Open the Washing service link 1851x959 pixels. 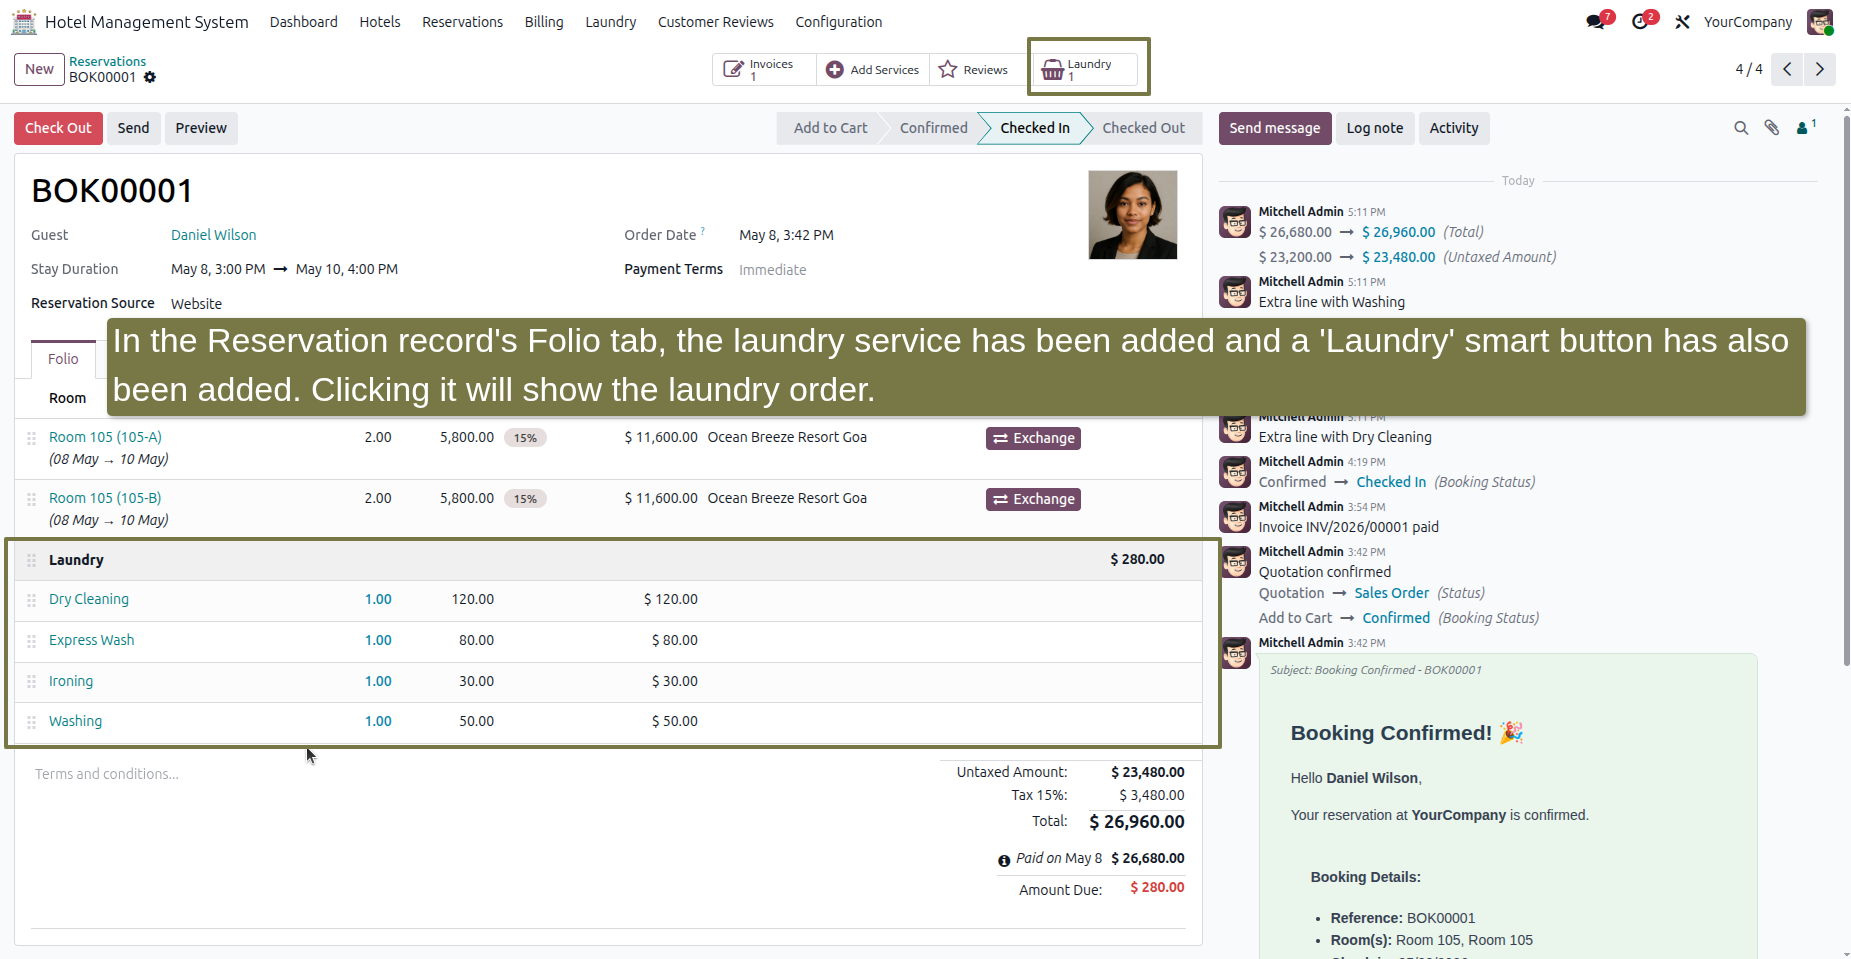click(x=75, y=721)
